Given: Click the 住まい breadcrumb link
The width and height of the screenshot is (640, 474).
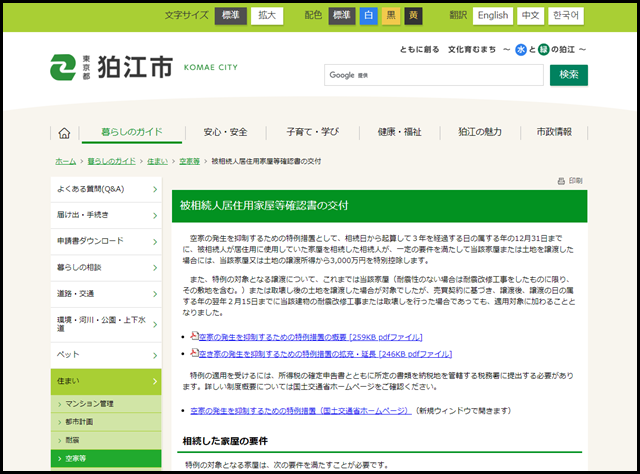Looking at the screenshot, I should 157,161.
